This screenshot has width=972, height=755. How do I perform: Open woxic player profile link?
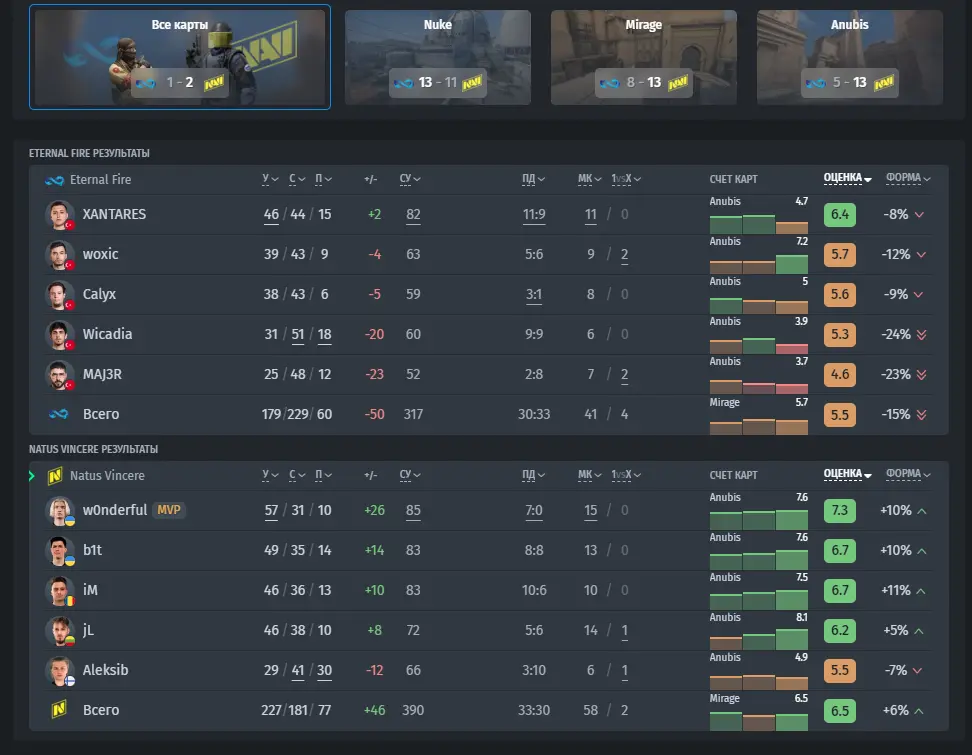pos(100,254)
